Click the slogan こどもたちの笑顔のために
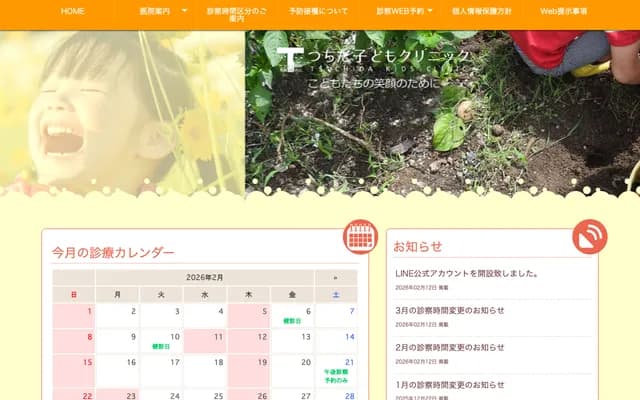640x400 pixels. click(x=375, y=84)
